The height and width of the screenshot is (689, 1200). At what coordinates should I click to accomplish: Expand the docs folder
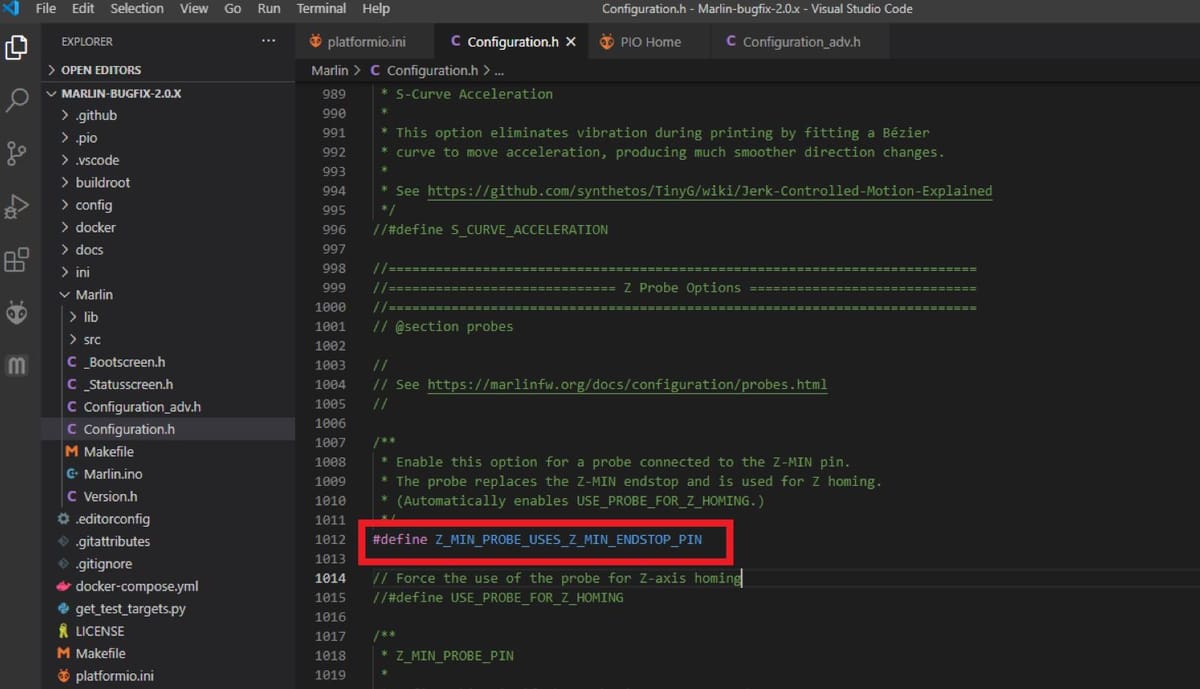pyautogui.click(x=89, y=250)
